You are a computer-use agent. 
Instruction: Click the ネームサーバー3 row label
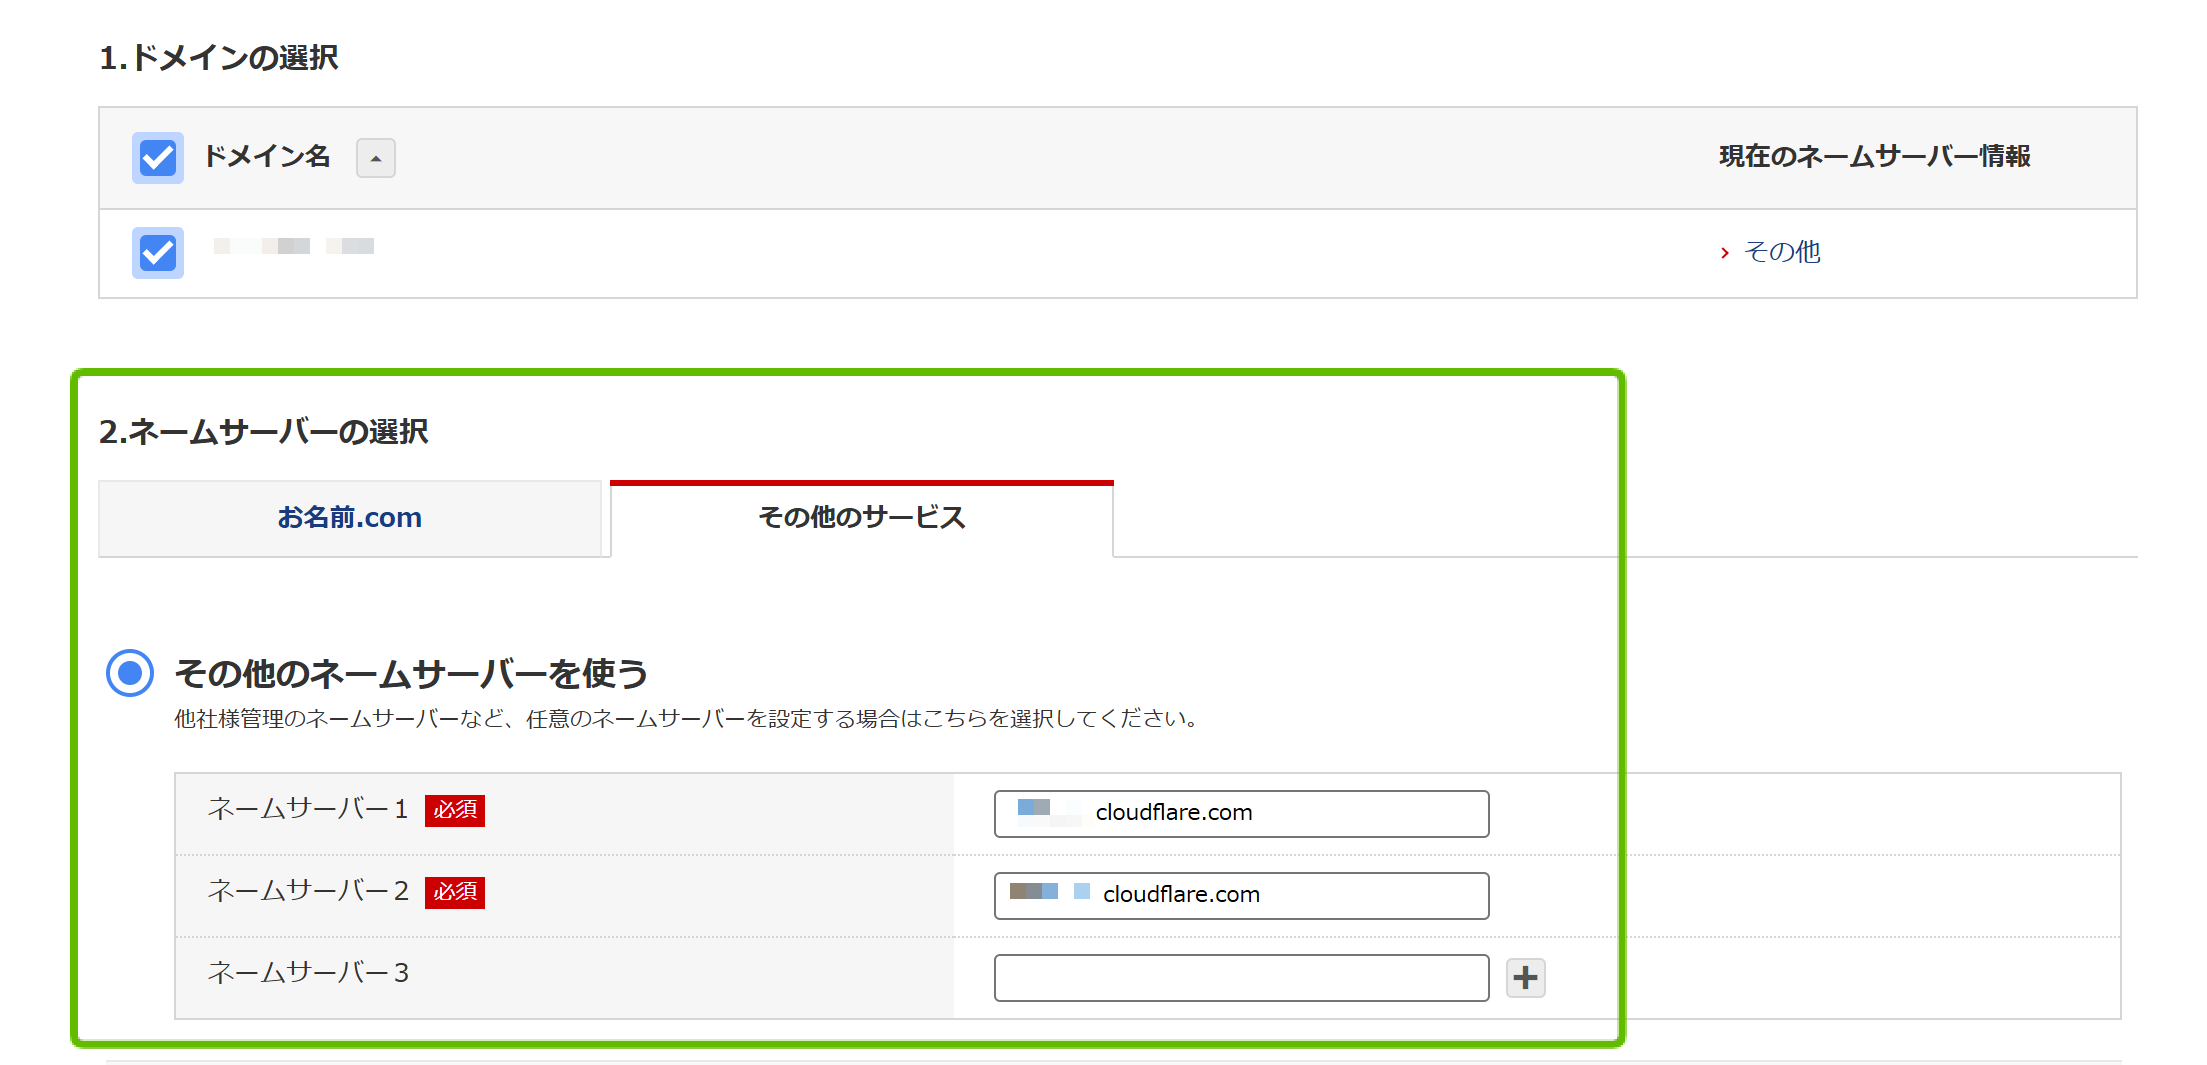pyautogui.click(x=308, y=973)
